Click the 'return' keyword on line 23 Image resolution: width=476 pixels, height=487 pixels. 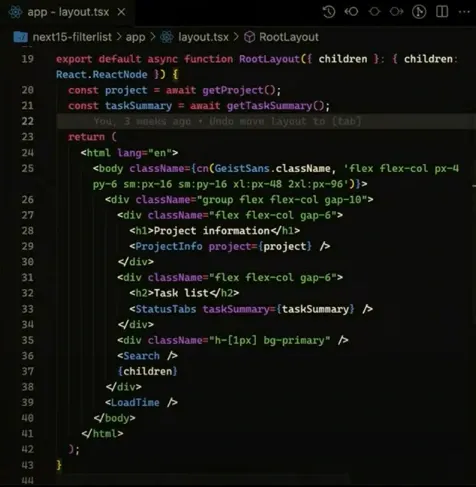(86, 137)
